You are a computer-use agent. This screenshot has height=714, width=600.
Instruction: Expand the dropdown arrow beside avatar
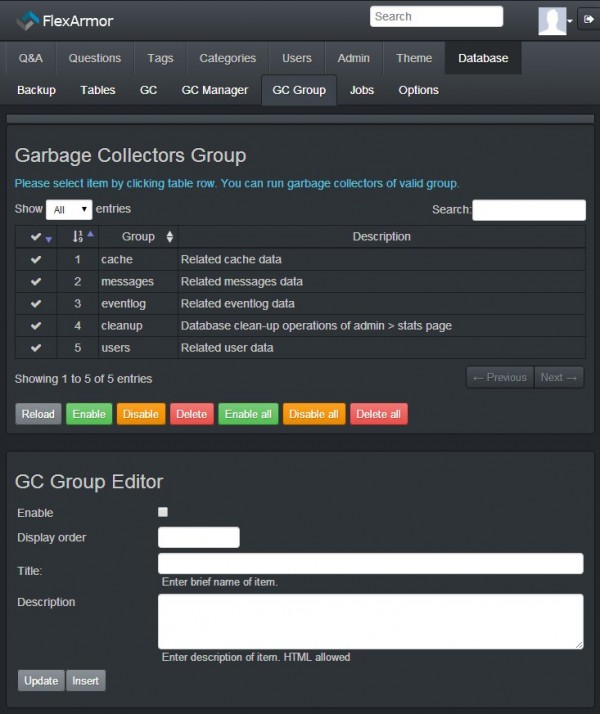click(x=570, y=20)
